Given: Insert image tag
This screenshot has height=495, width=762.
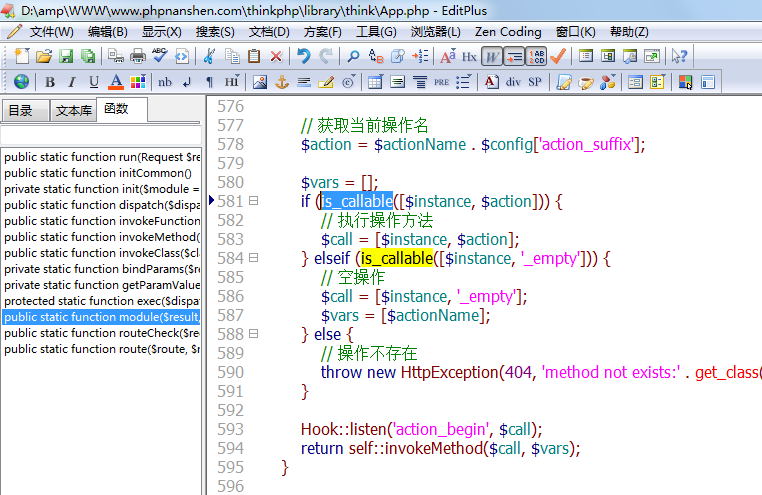Looking at the screenshot, I should click(x=260, y=82).
